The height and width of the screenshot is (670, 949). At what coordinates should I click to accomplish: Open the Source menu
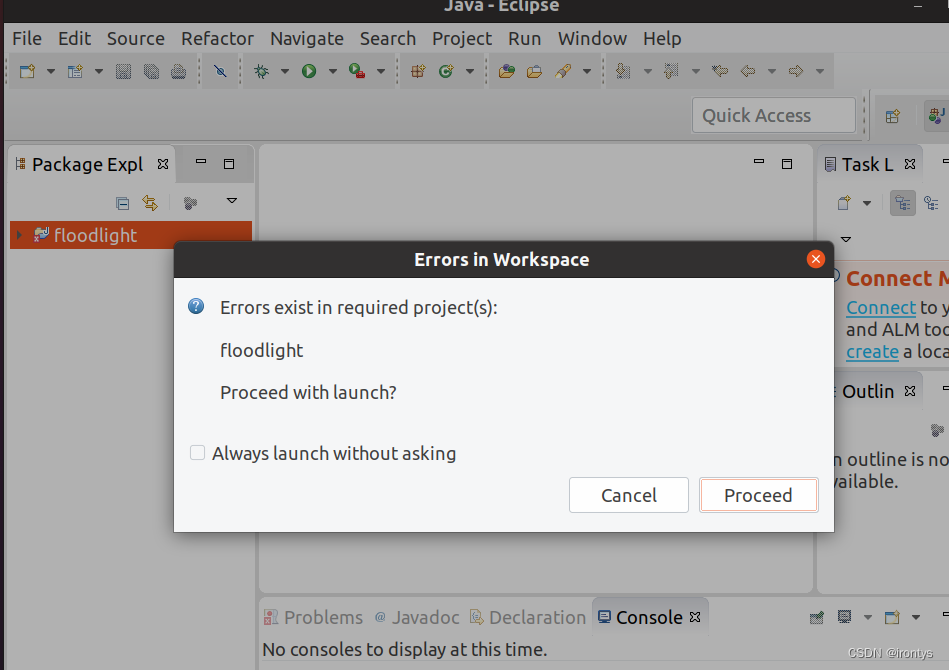[136, 39]
